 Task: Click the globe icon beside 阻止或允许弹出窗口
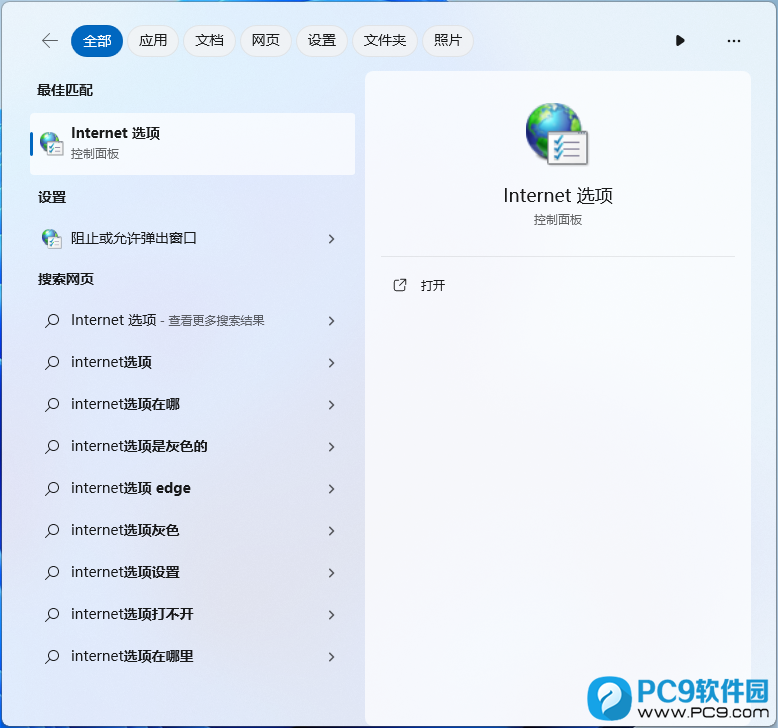52,239
